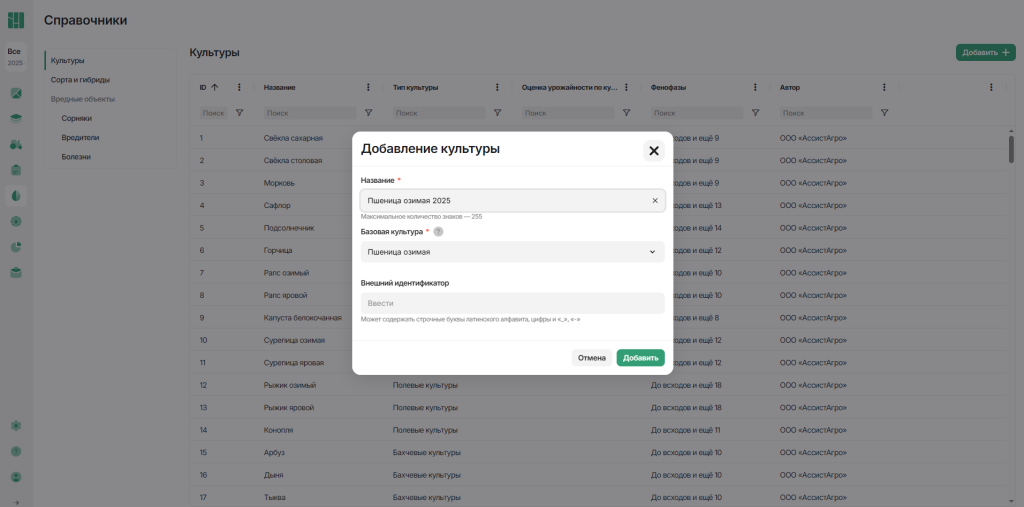Open Сорта и гибриды in the side menu
Viewport: 1024px width, 507px height.
click(x=80, y=80)
